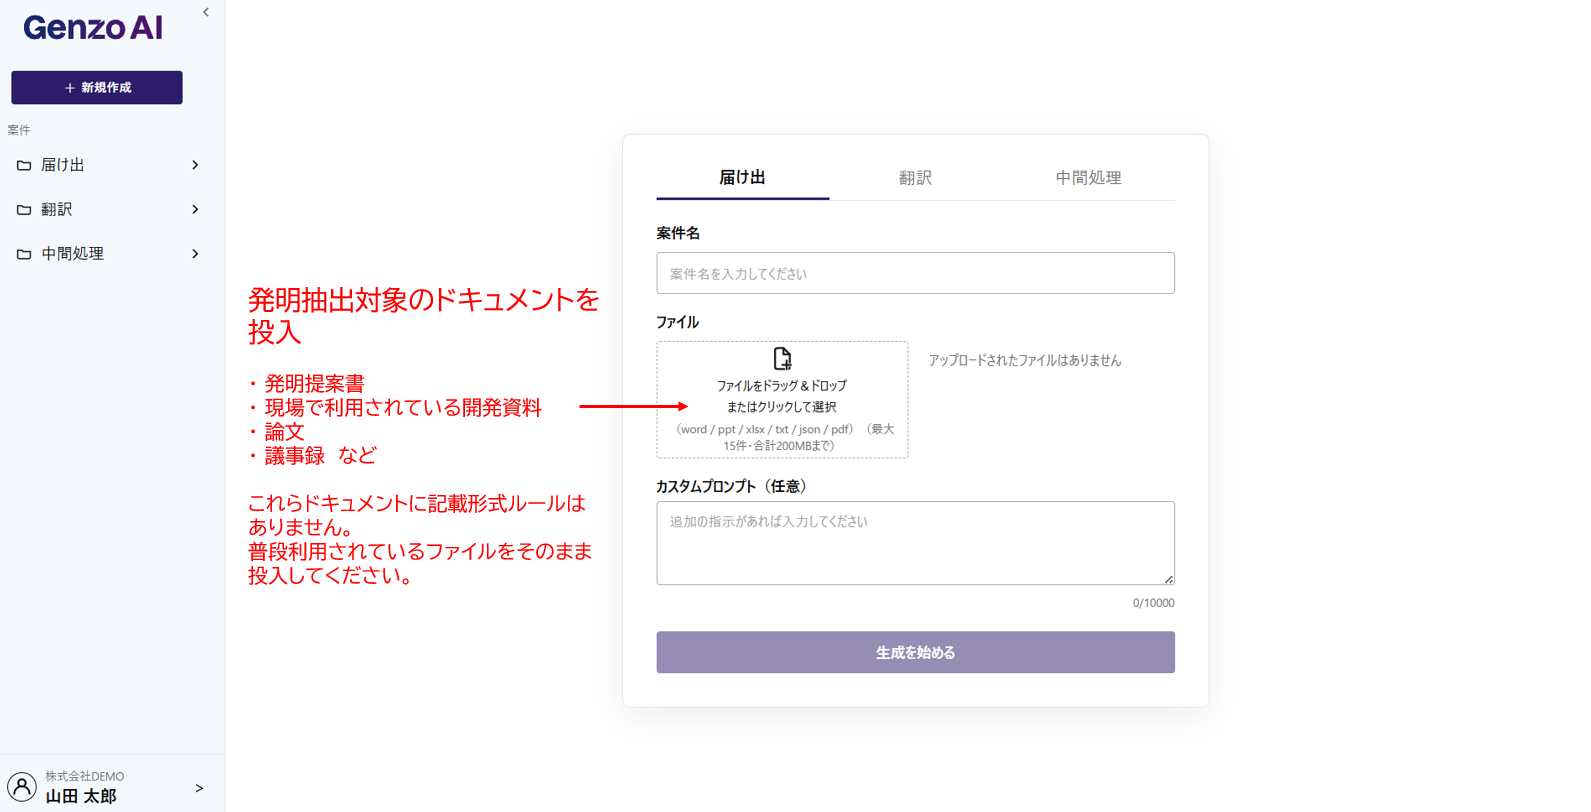Collapse the sidebar with the top chevron
Screen dimensions: 1591x812
(x=206, y=13)
